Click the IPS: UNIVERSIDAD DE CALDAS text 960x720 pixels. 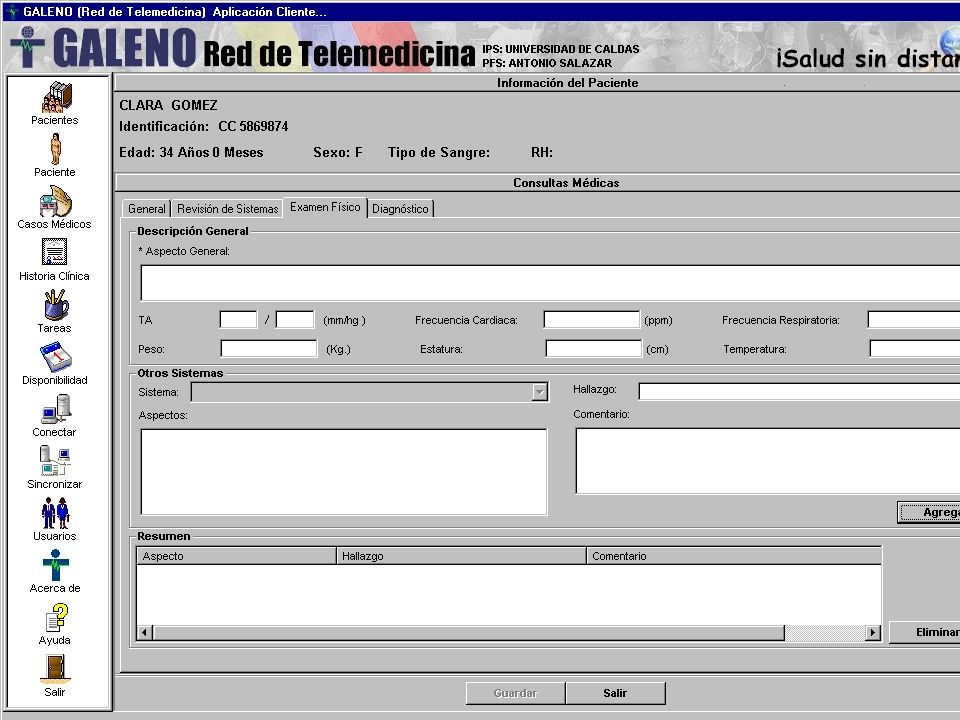point(560,49)
